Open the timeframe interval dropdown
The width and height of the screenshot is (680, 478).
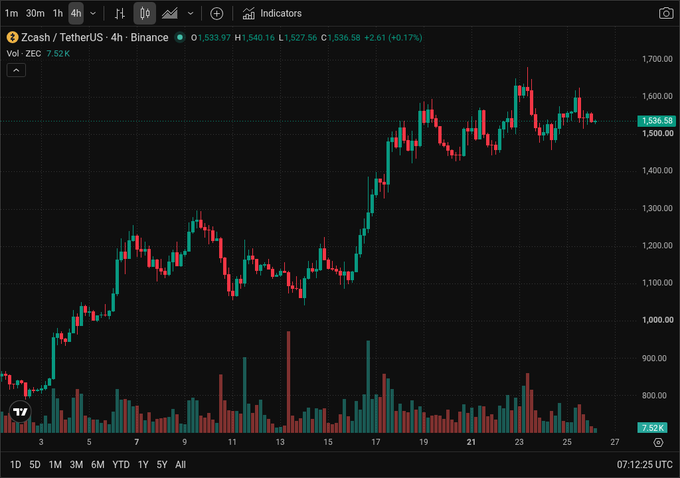(x=93, y=13)
